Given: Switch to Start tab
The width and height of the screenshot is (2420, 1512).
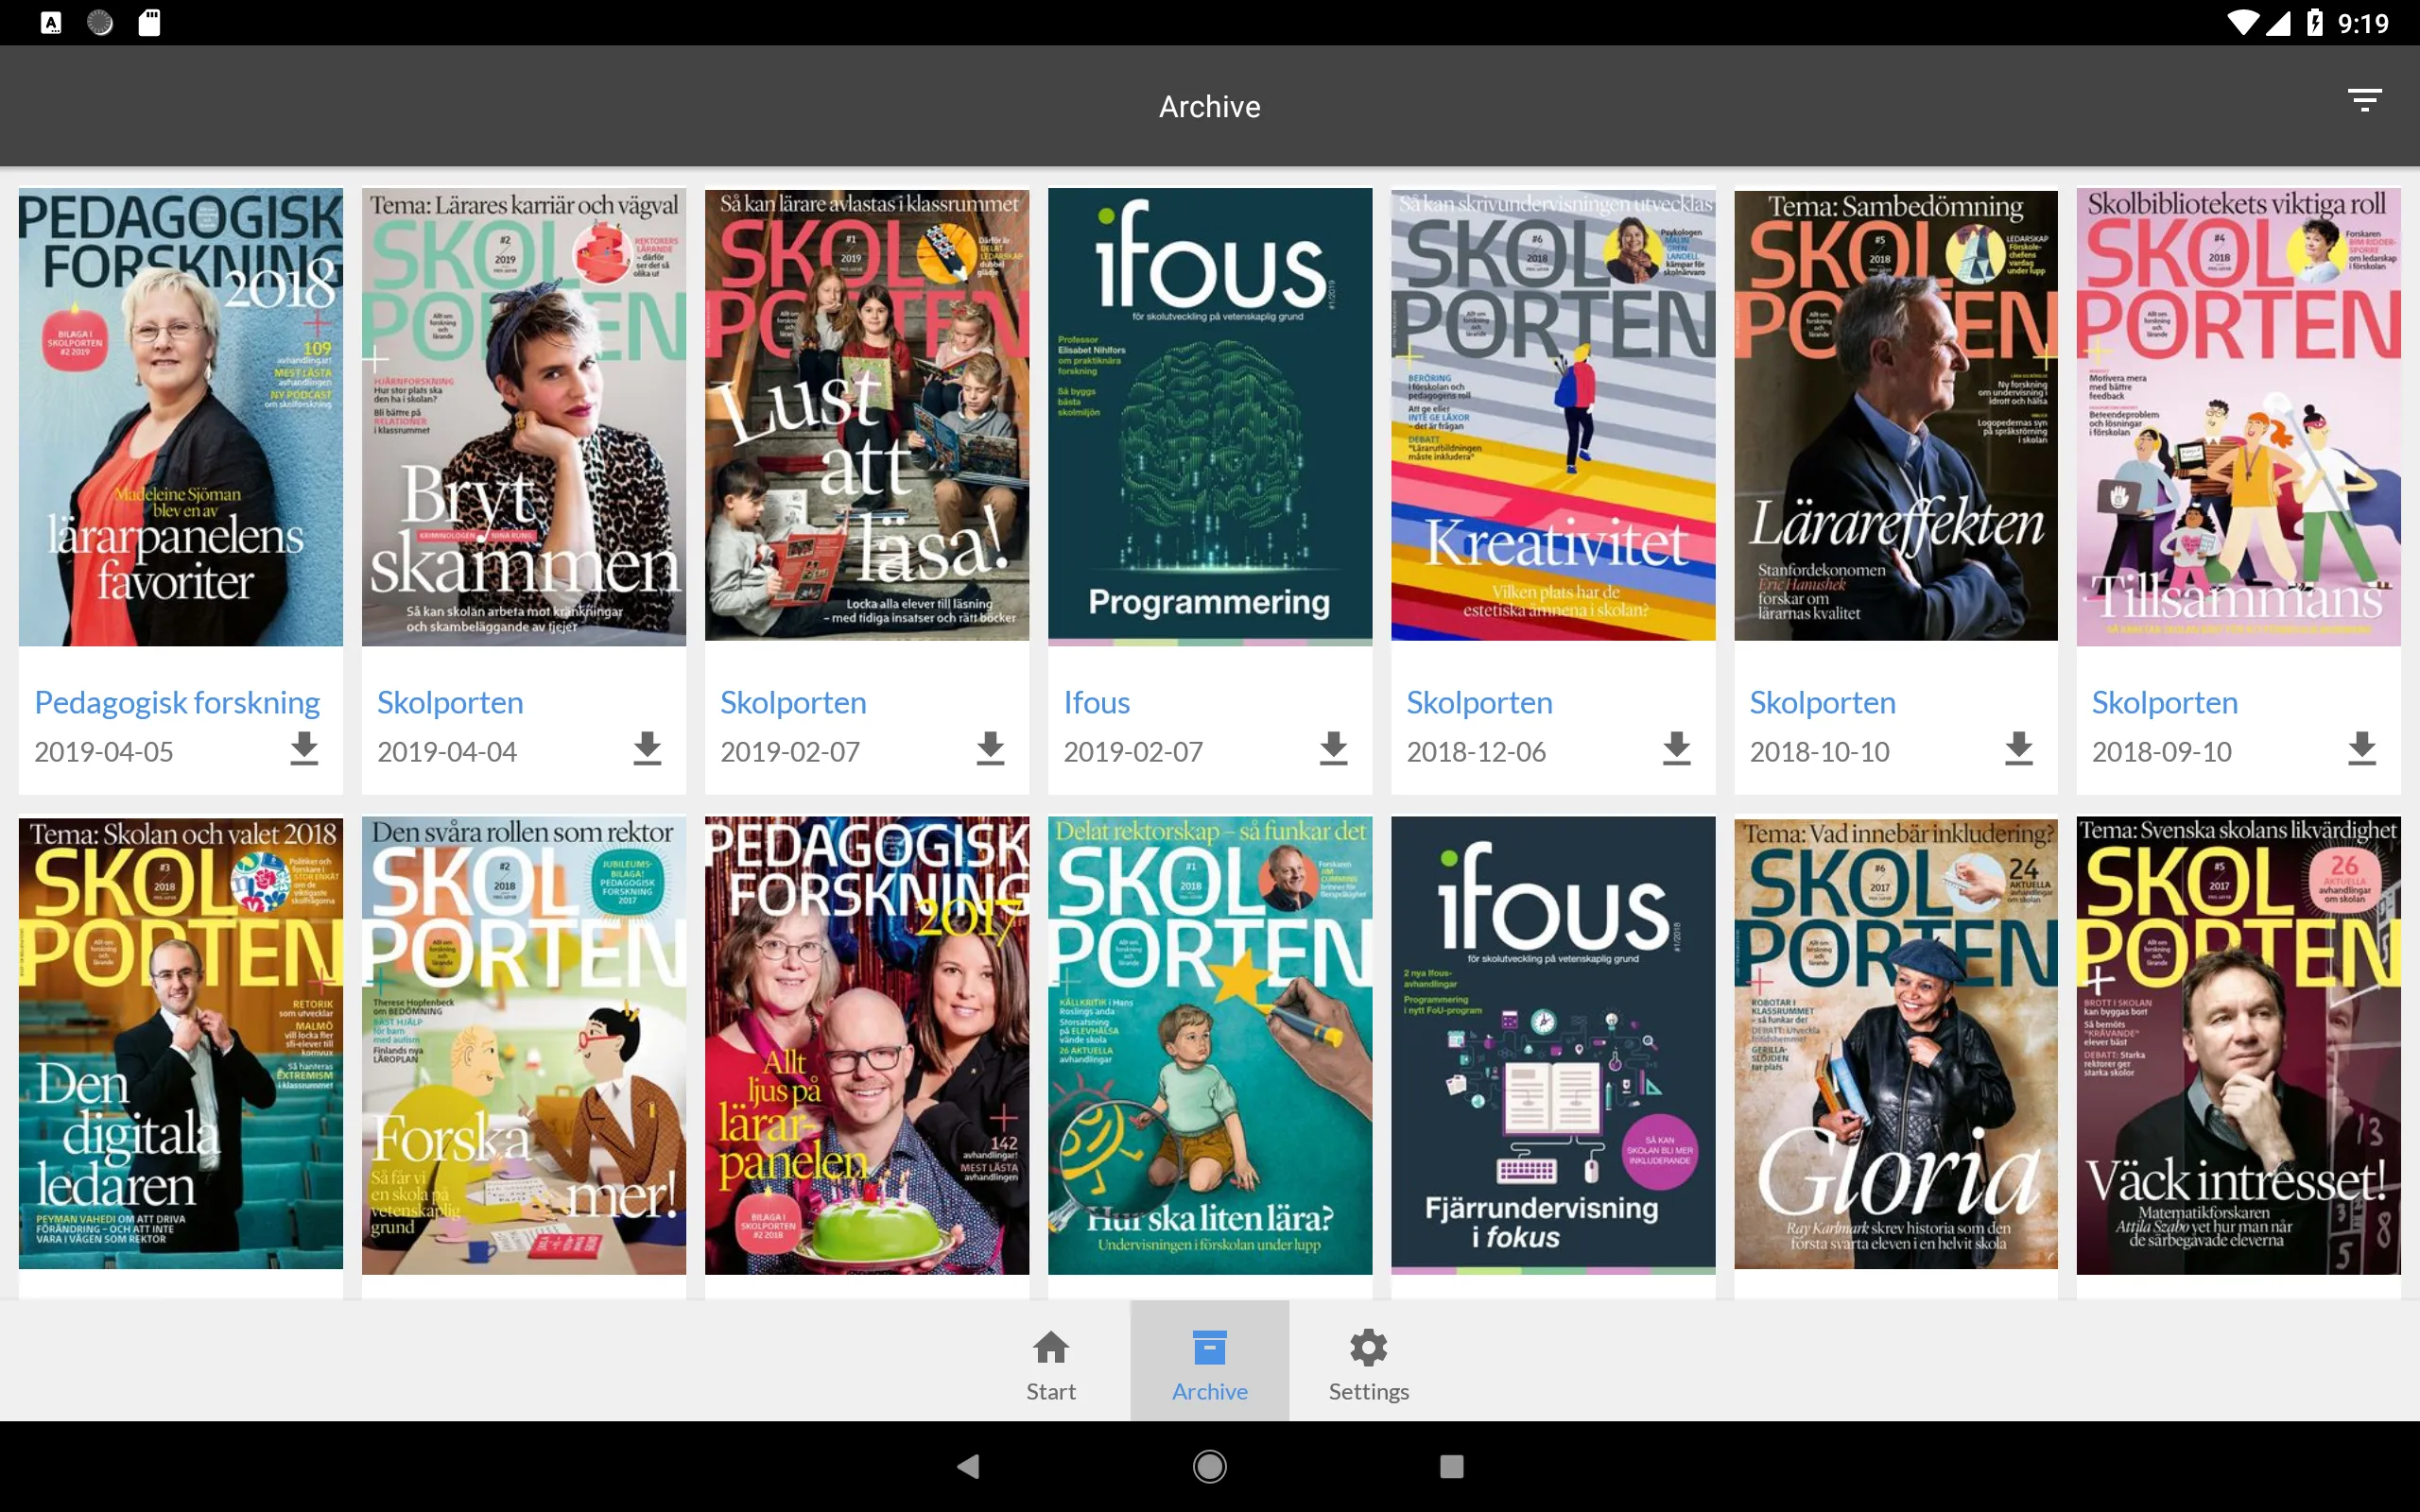Looking at the screenshot, I should (1049, 1366).
